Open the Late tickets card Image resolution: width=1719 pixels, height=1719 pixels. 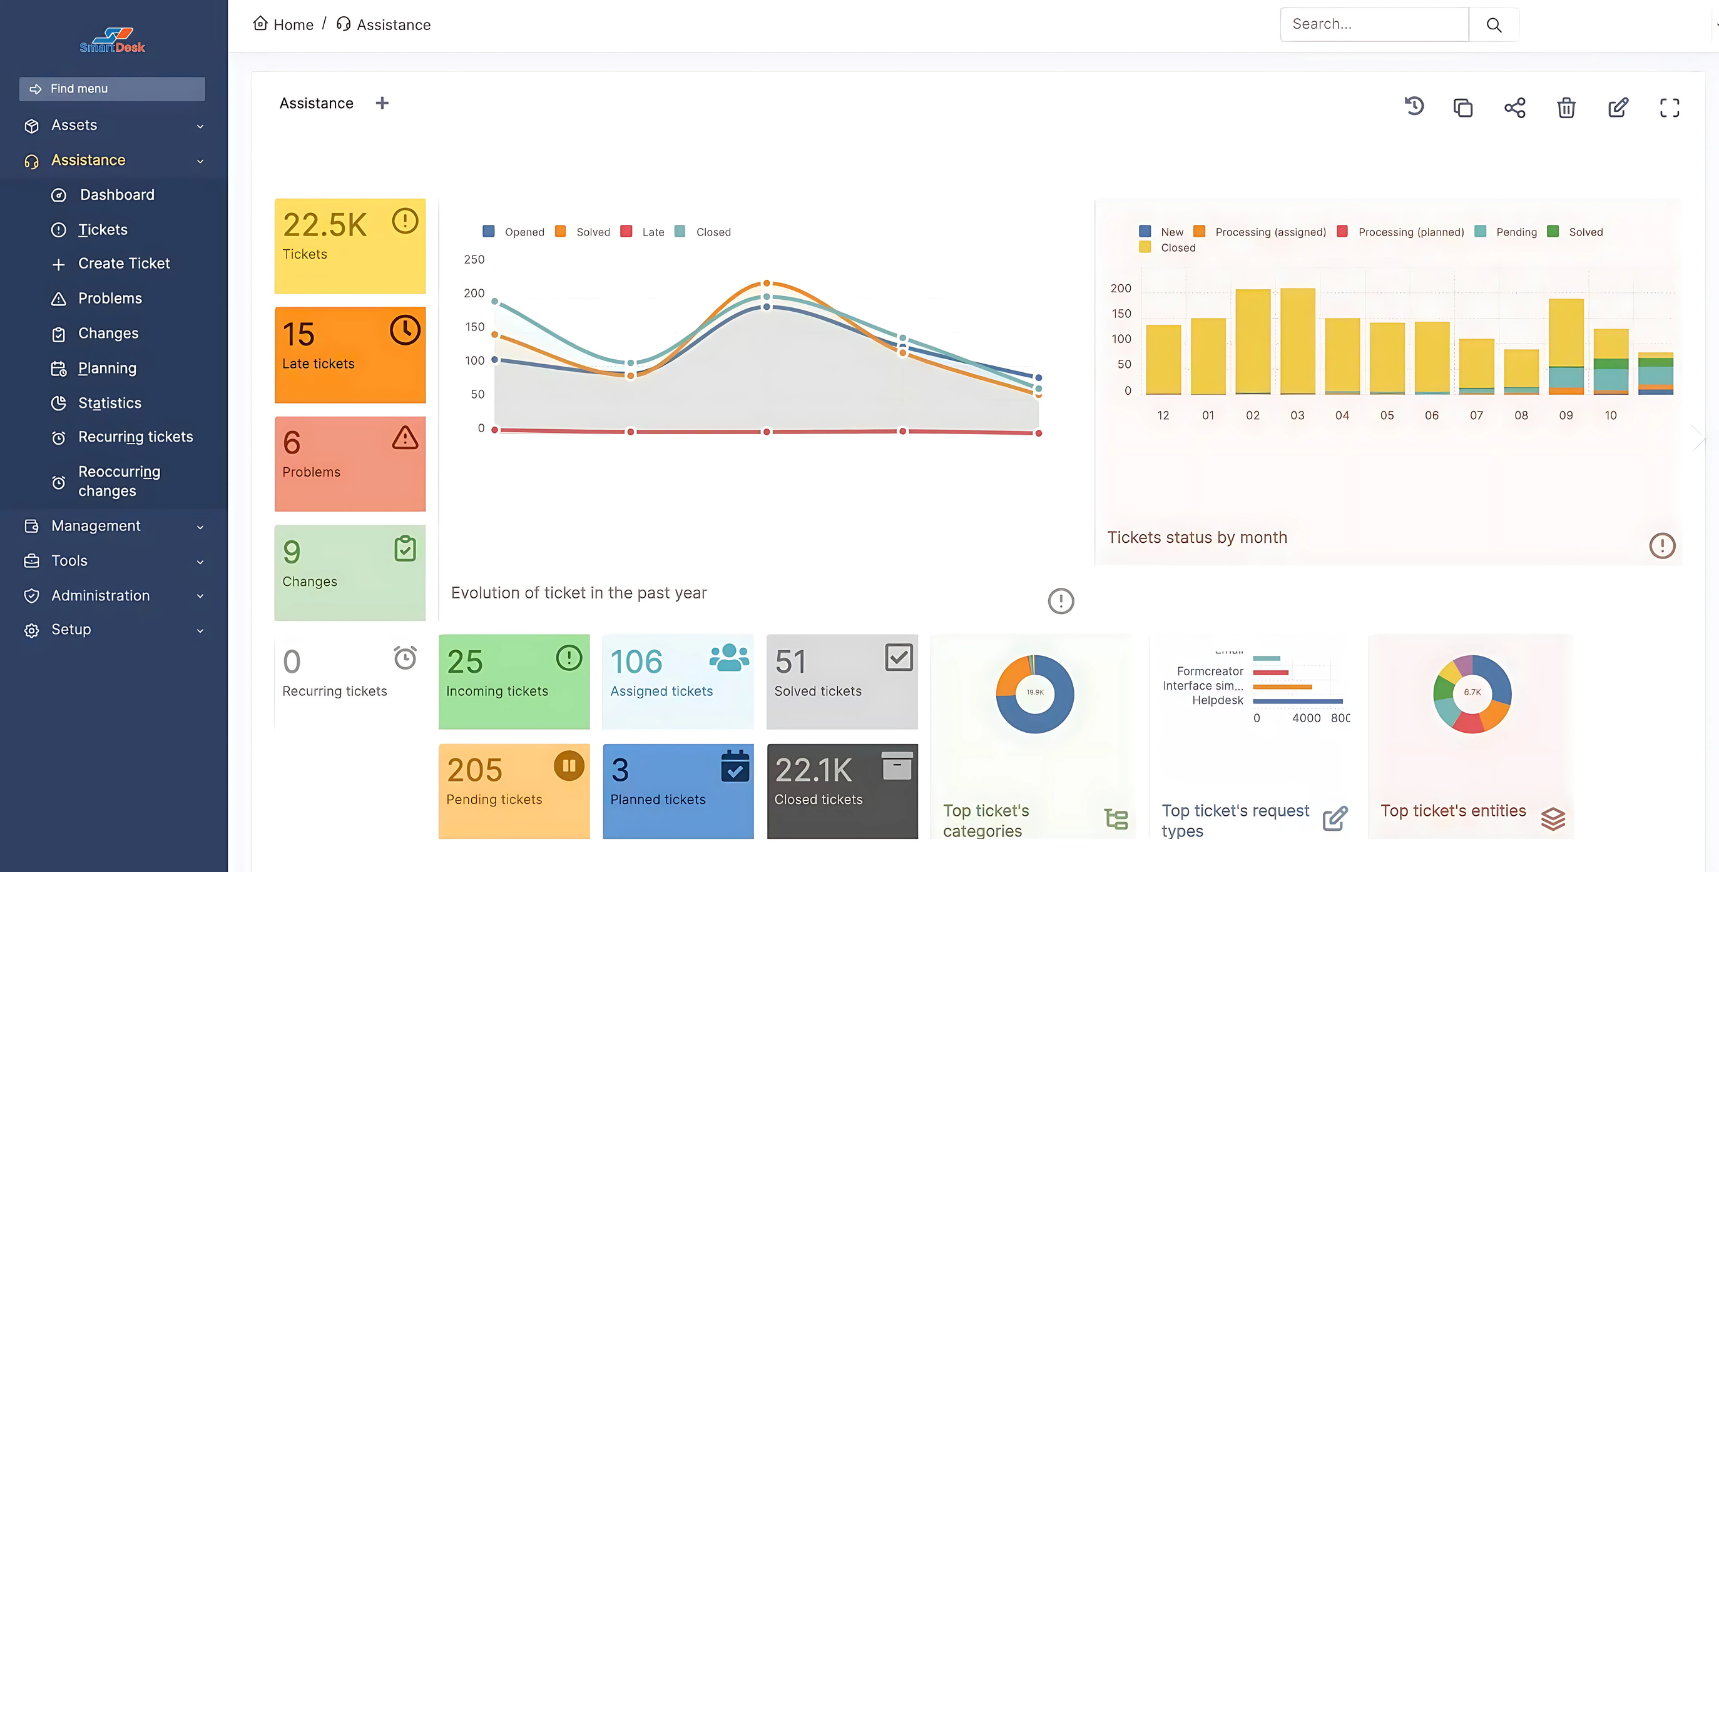click(350, 355)
